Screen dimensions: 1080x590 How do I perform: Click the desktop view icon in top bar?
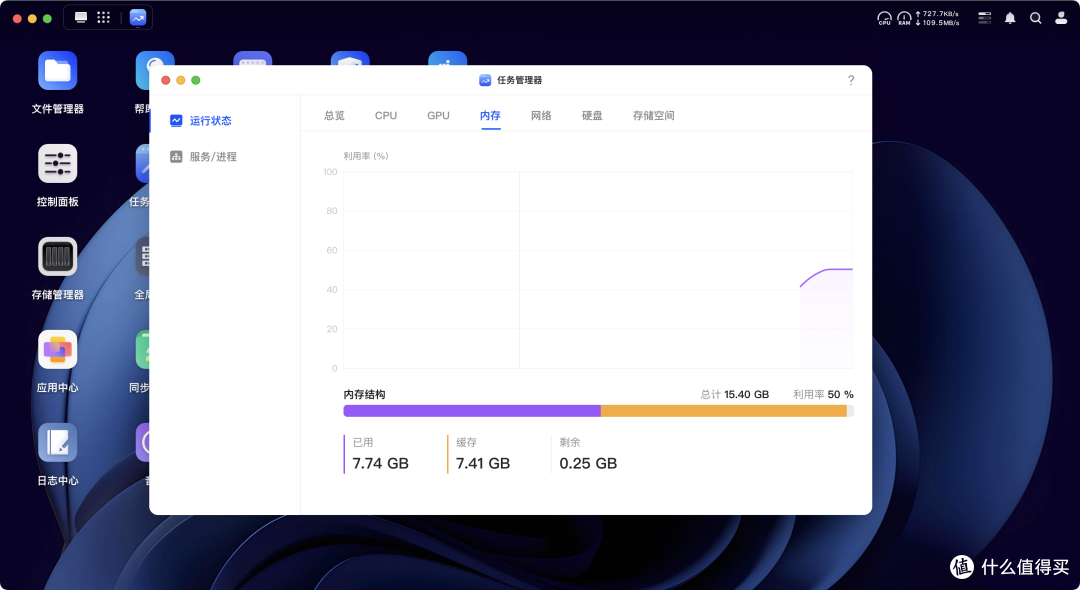point(81,17)
